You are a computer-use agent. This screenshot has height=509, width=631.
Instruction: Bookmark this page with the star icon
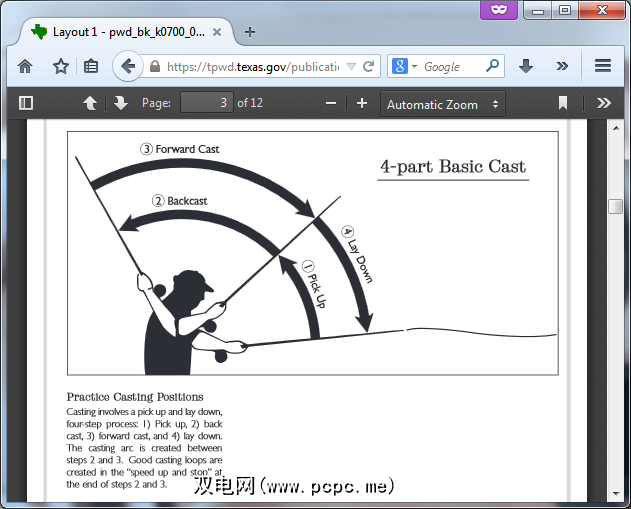tap(60, 66)
